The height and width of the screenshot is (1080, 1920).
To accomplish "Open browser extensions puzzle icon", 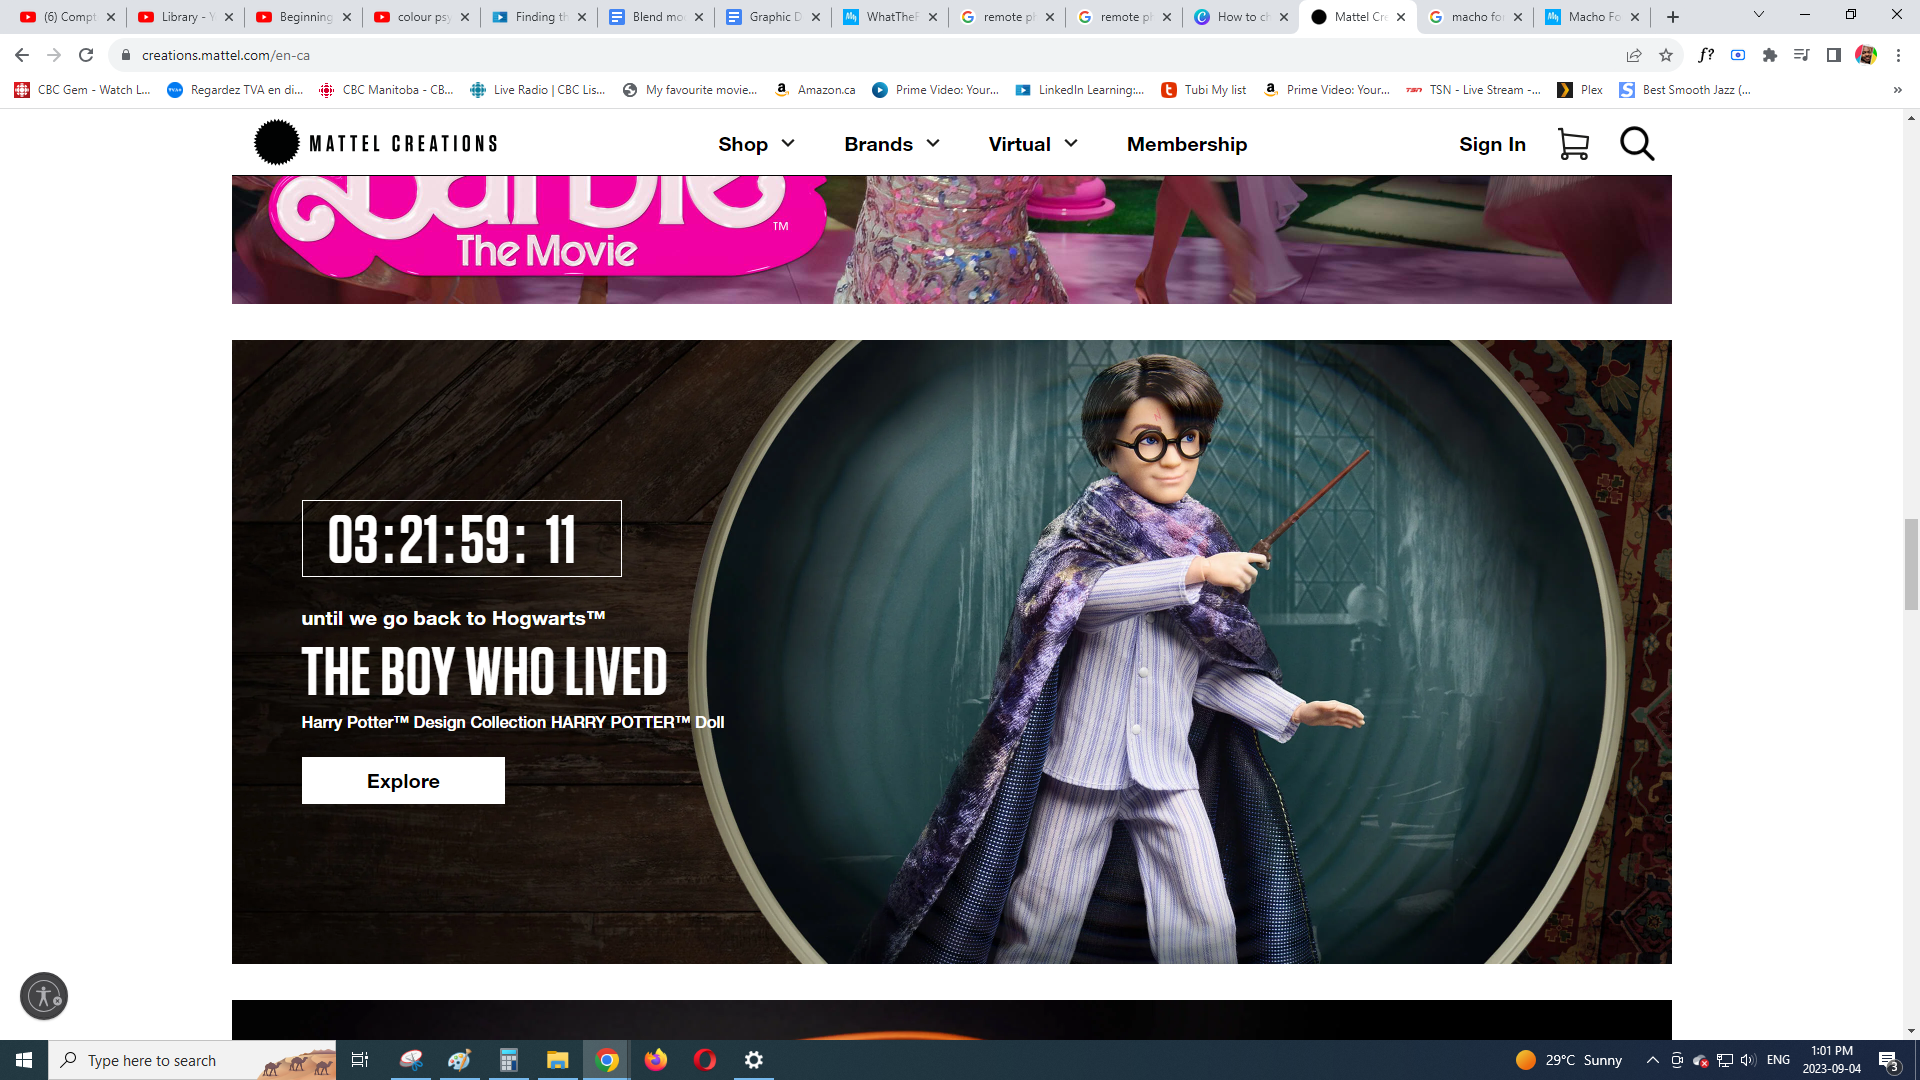I will (1770, 55).
